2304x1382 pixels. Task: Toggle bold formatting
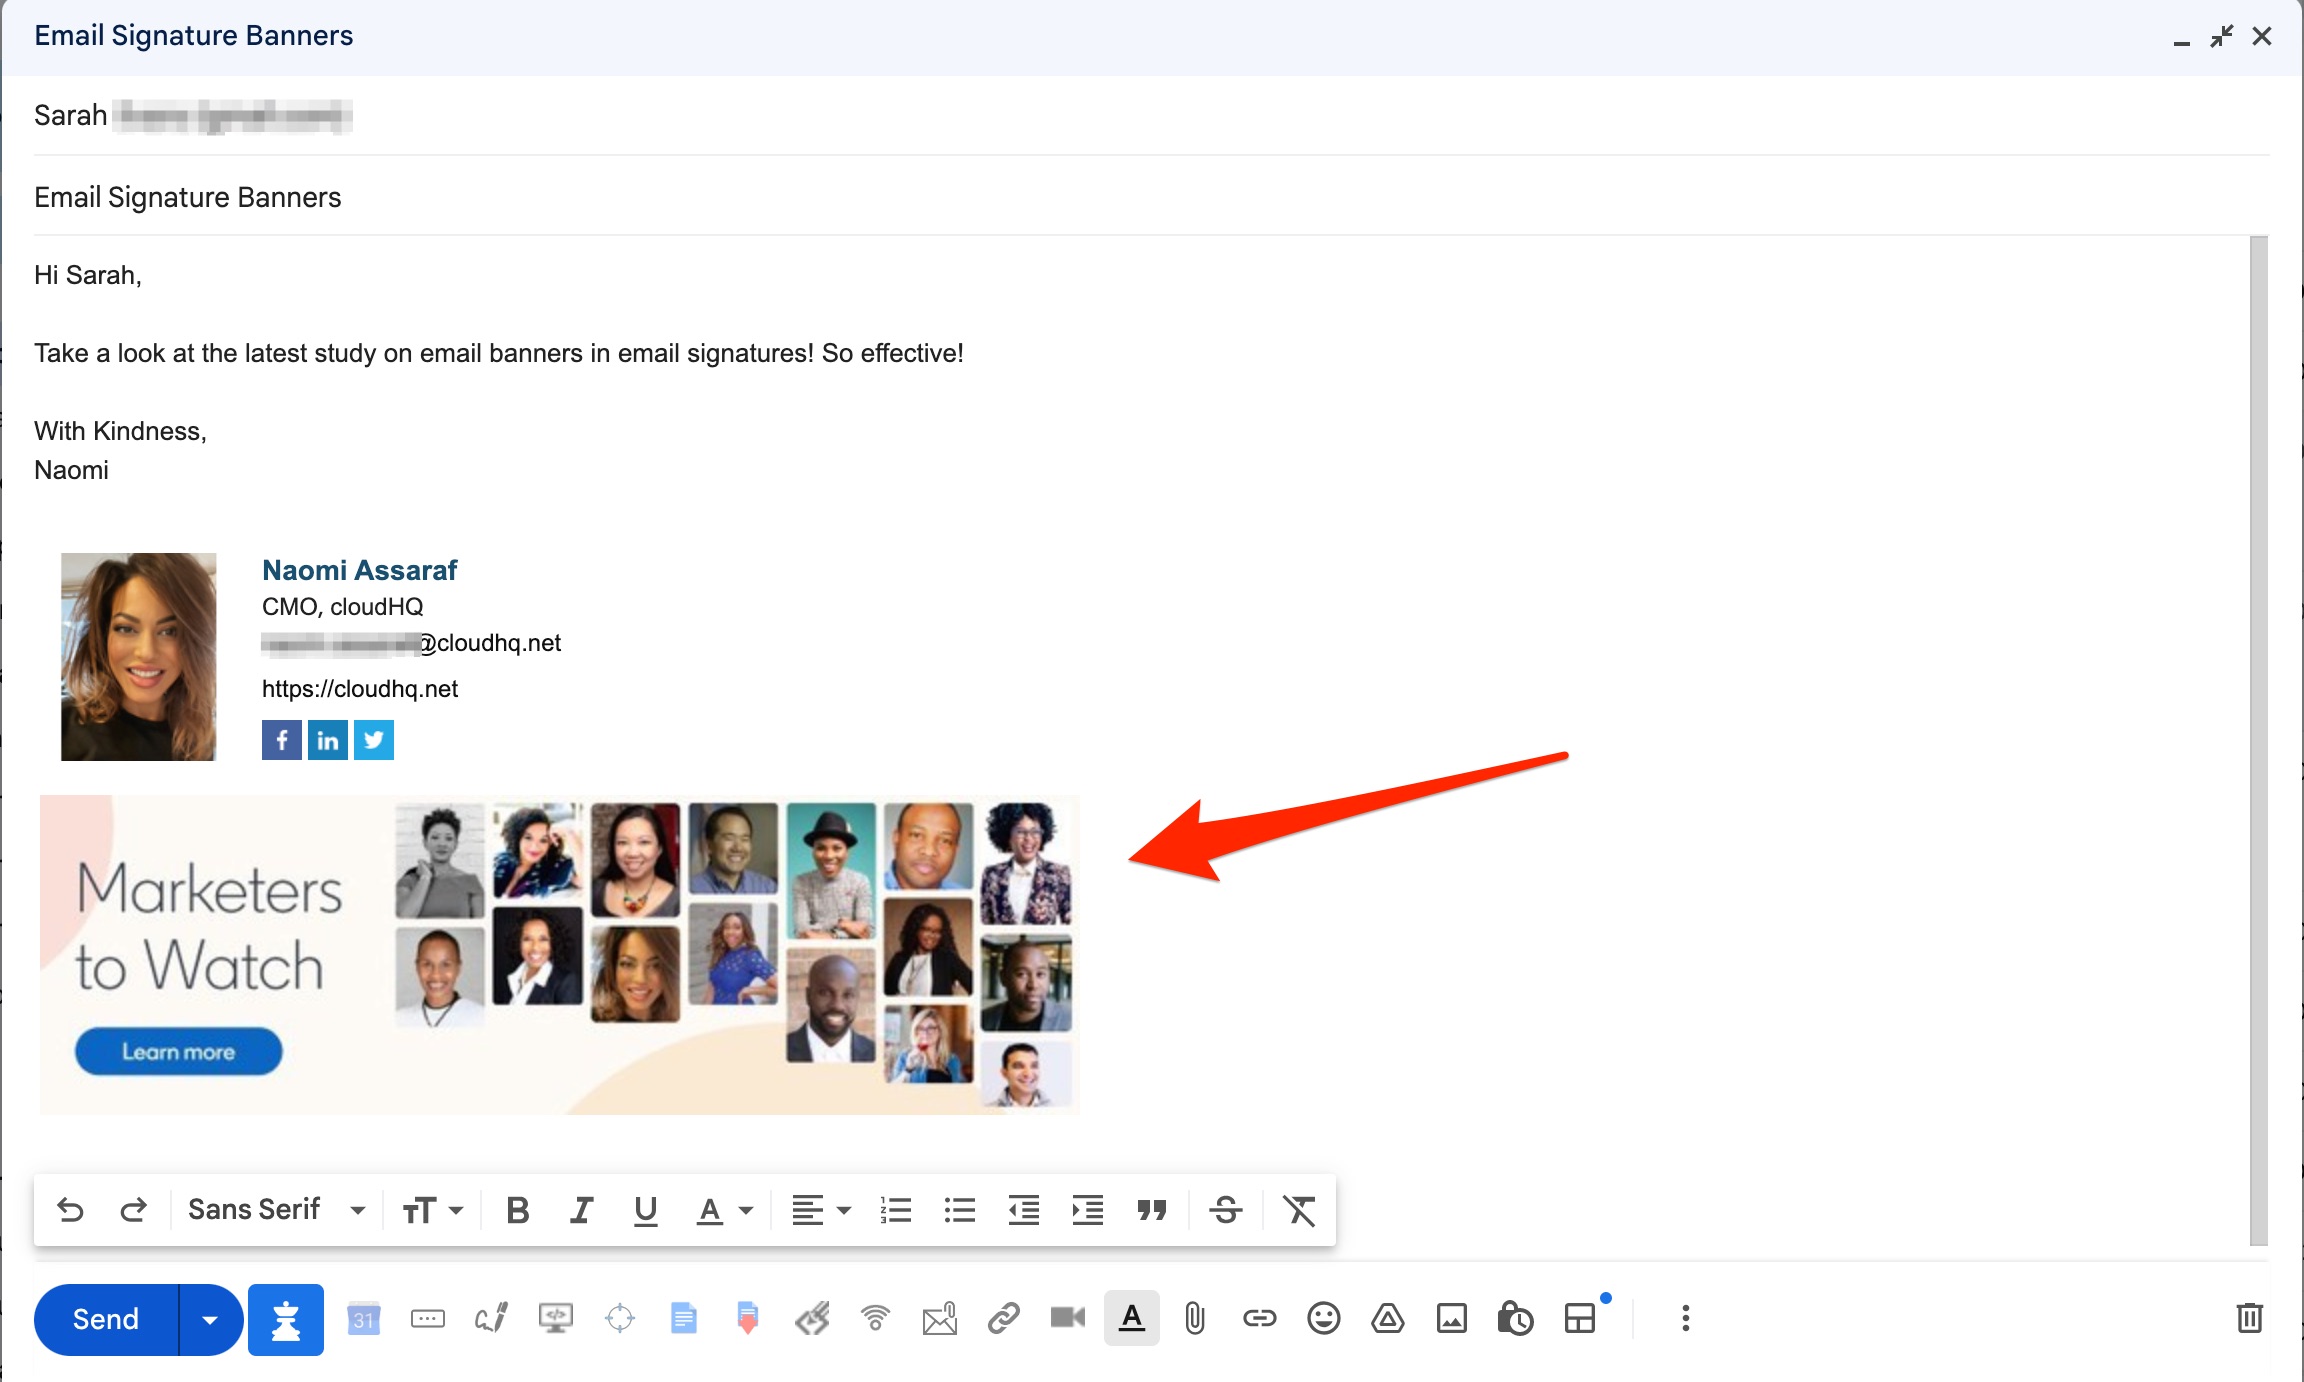(x=517, y=1209)
